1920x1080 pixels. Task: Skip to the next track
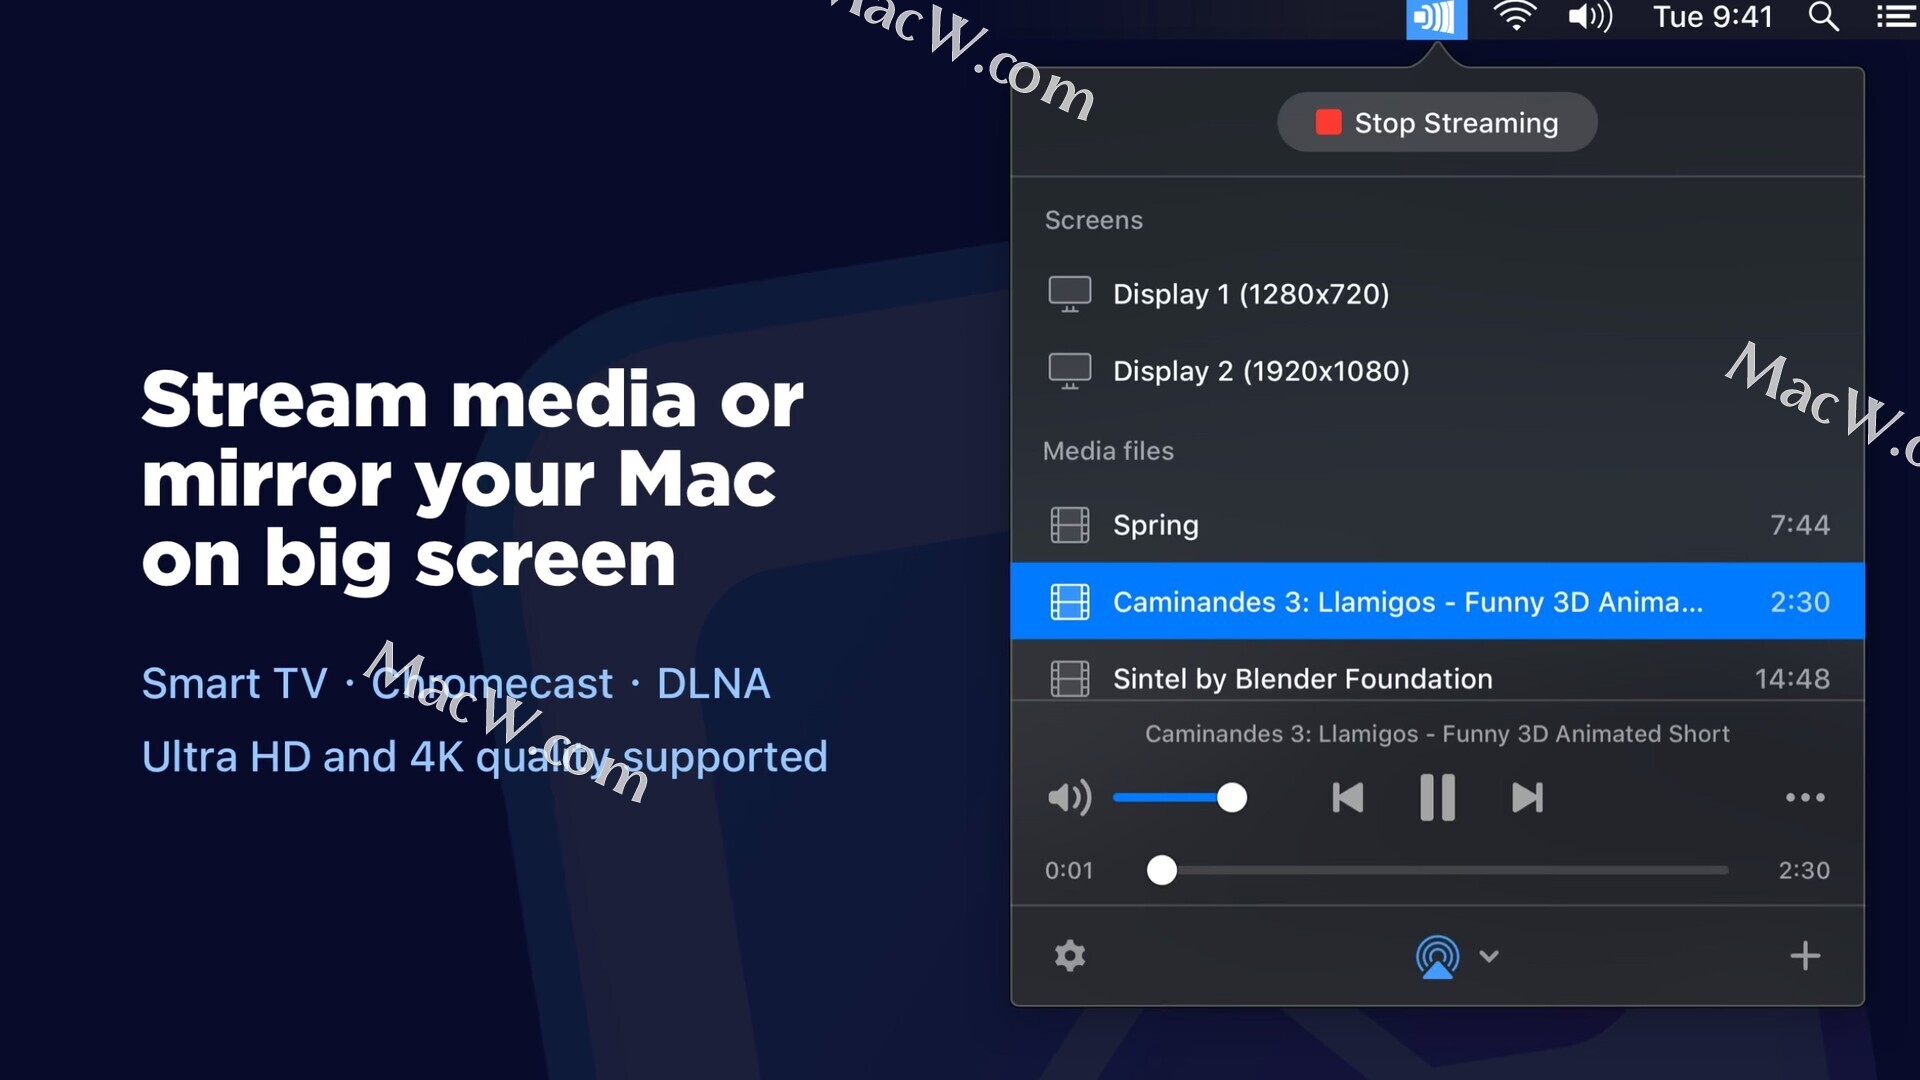1527,798
